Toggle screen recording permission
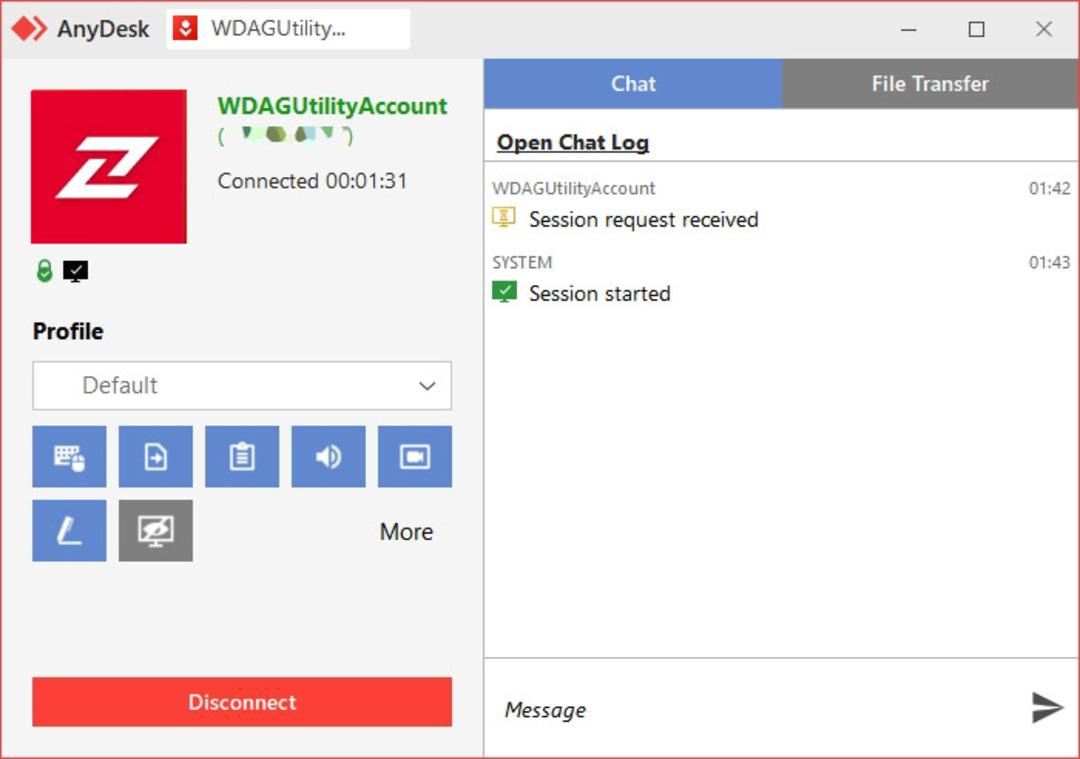The image size is (1080, 759). [x=415, y=457]
